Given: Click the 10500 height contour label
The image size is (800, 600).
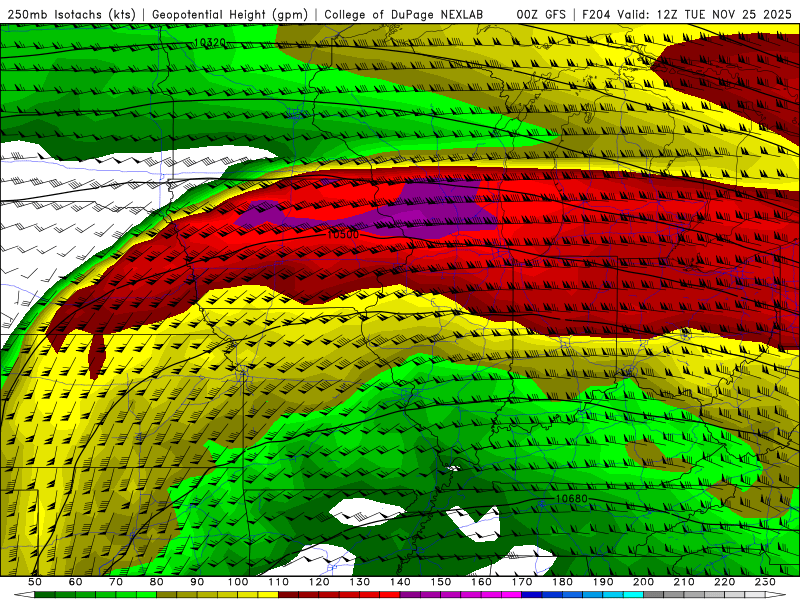Looking at the screenshot, I should (x=343, y=234).
